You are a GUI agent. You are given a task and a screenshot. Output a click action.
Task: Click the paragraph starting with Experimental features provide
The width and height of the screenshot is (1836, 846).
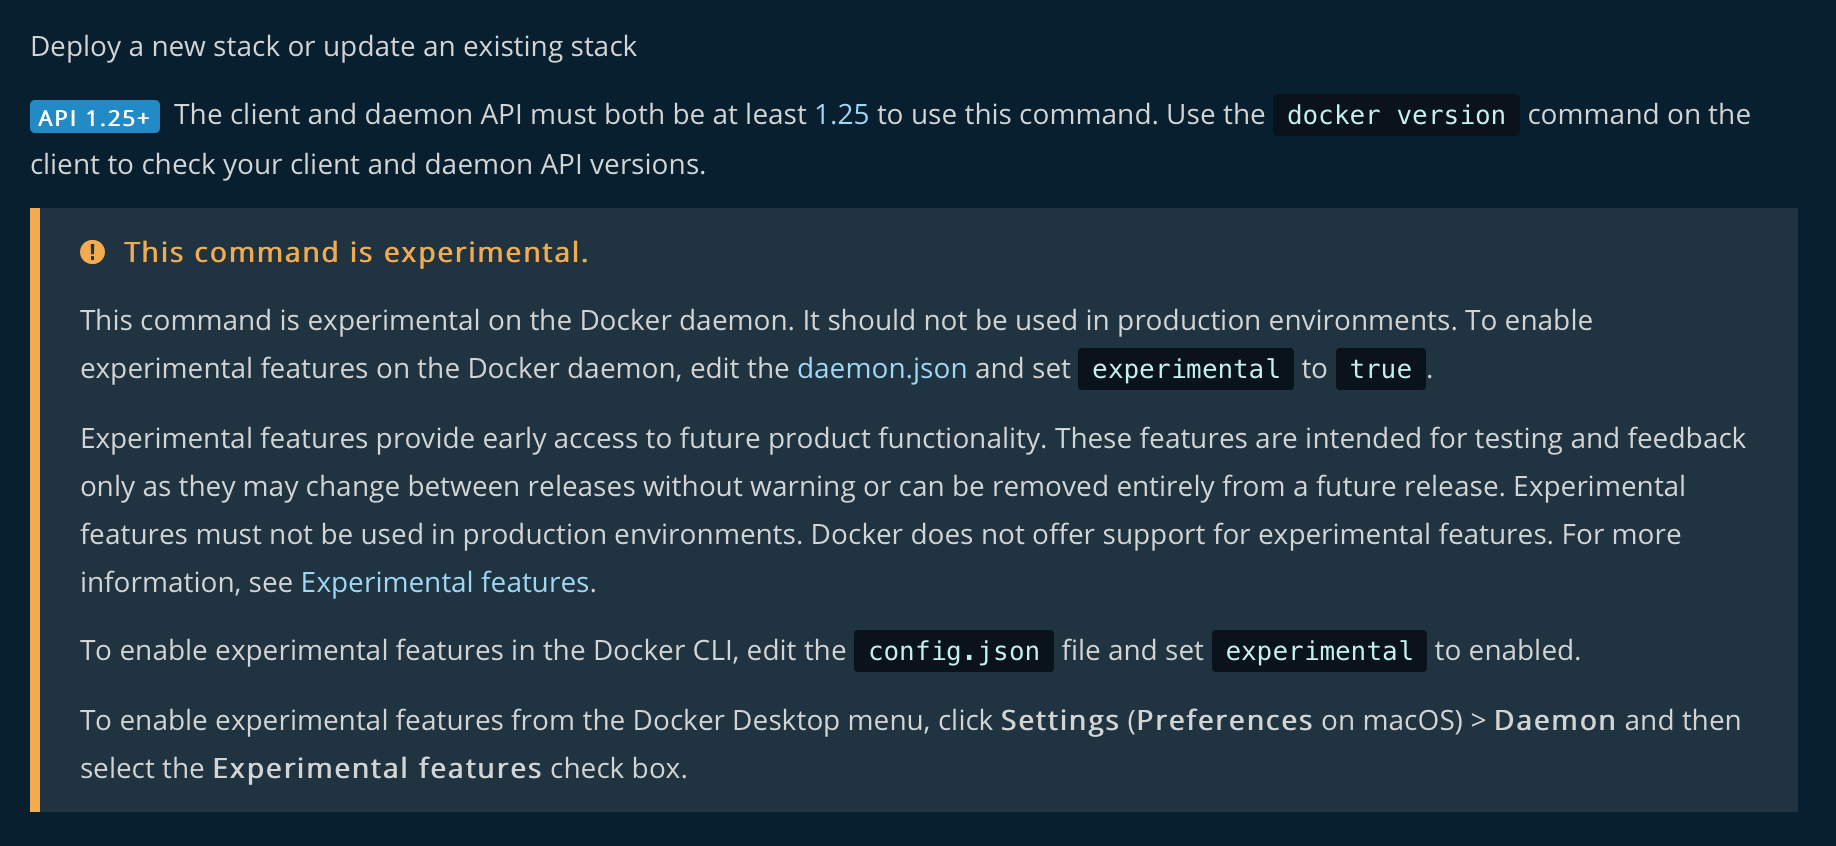coord(913,510)
